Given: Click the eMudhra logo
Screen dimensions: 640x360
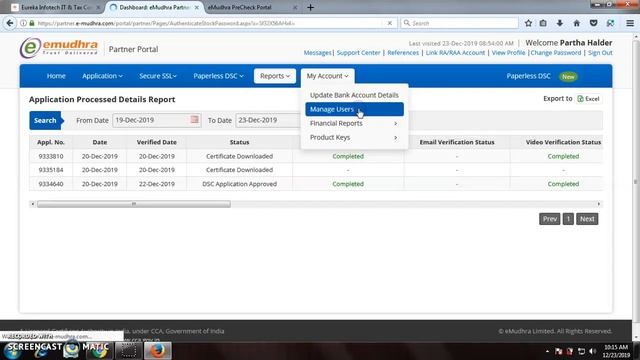Looking at the screenshot, I should [59, 47].
